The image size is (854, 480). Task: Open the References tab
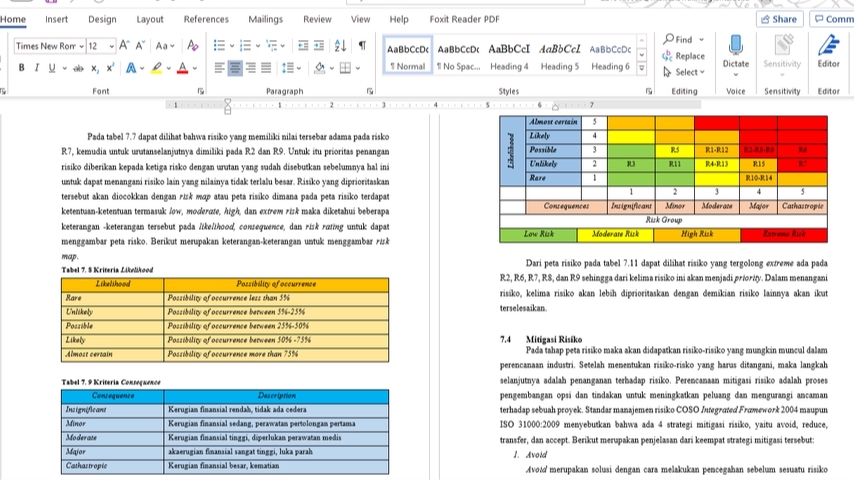point(206,19)
